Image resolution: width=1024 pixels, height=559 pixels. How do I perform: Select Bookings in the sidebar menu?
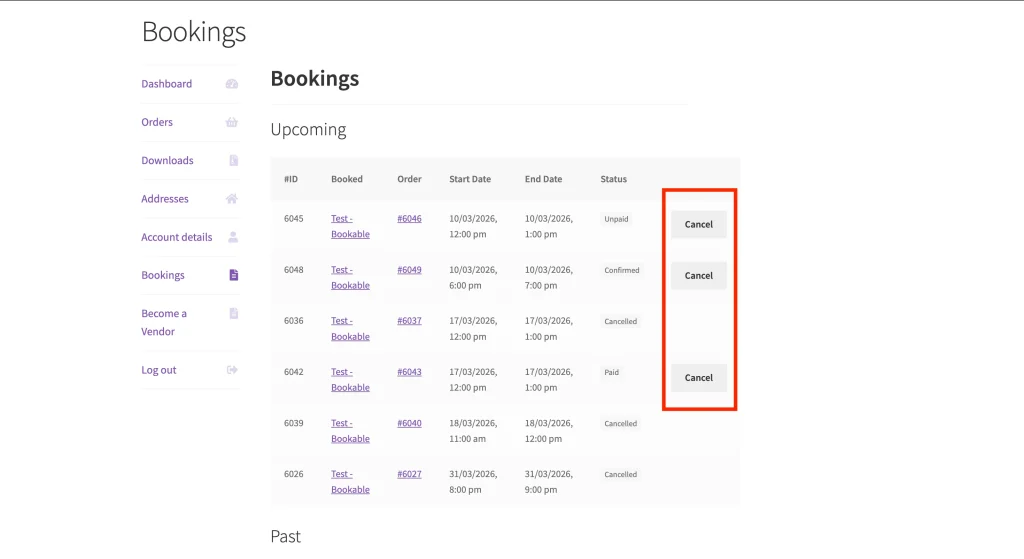pyautogui.click(x=163, y=275)
